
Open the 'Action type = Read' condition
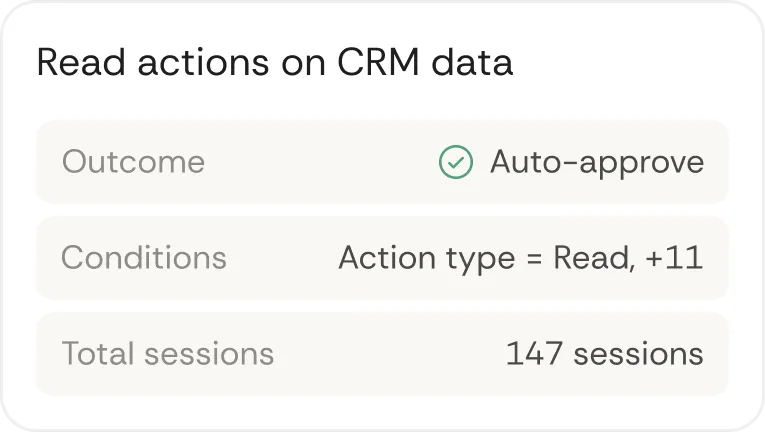(x=486, y=258)
